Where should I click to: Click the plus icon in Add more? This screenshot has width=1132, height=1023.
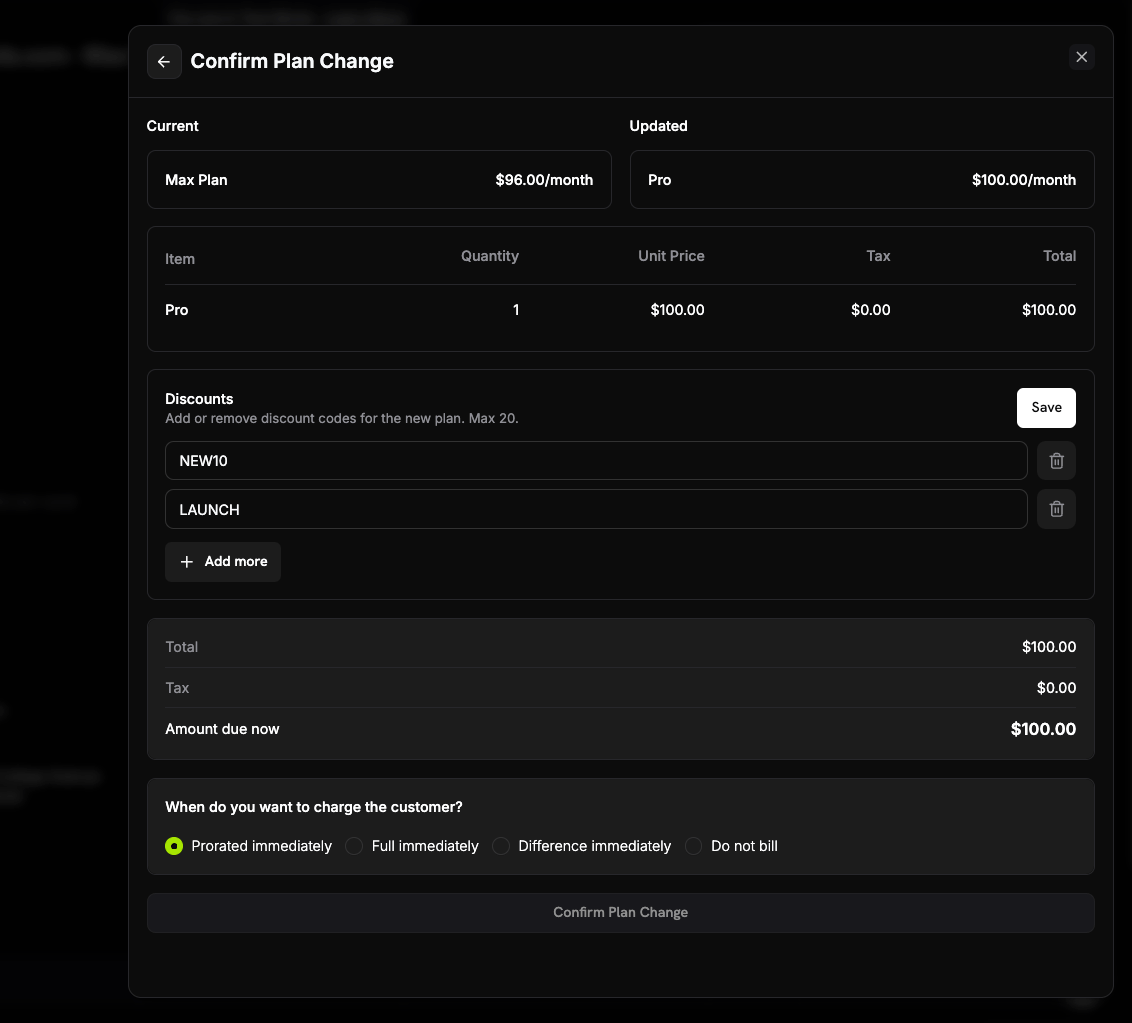coord(186,562)
